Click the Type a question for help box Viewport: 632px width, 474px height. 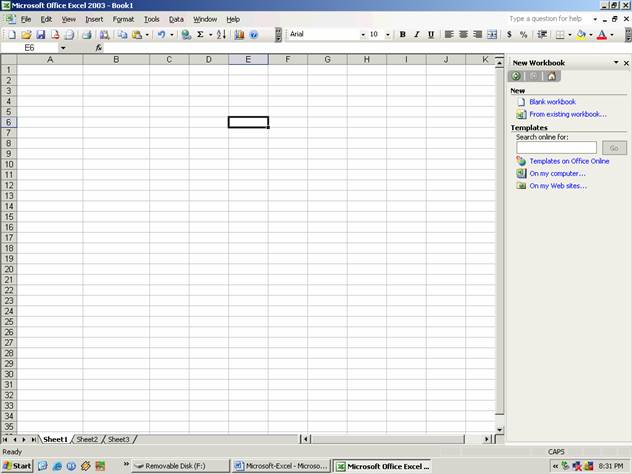point(546,19)
